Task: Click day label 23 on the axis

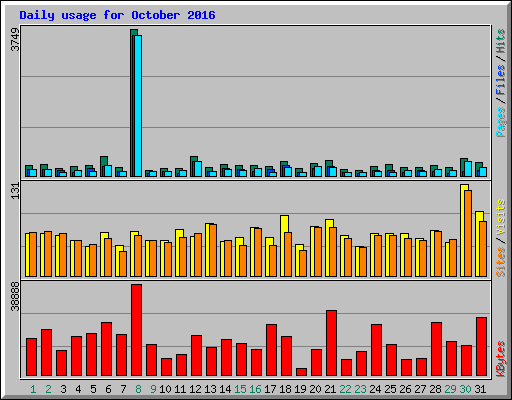Action: click(x=360, y=389)
